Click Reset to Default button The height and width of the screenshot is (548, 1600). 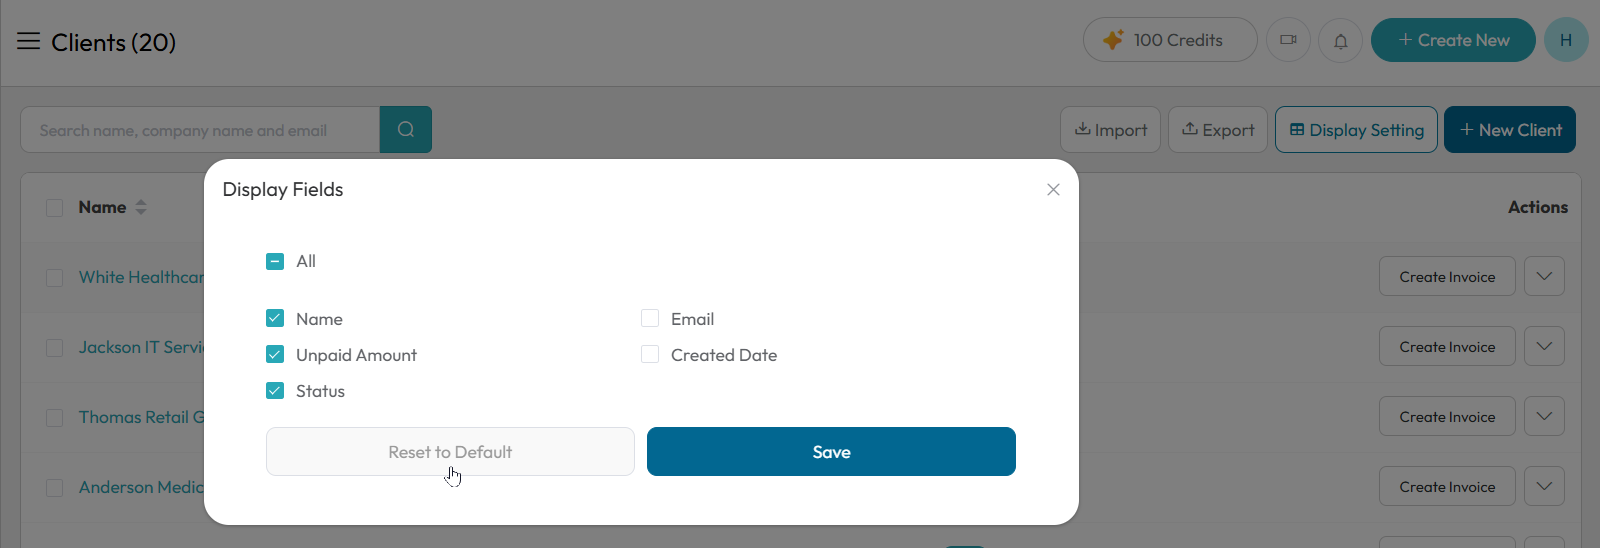pos(450,451)
